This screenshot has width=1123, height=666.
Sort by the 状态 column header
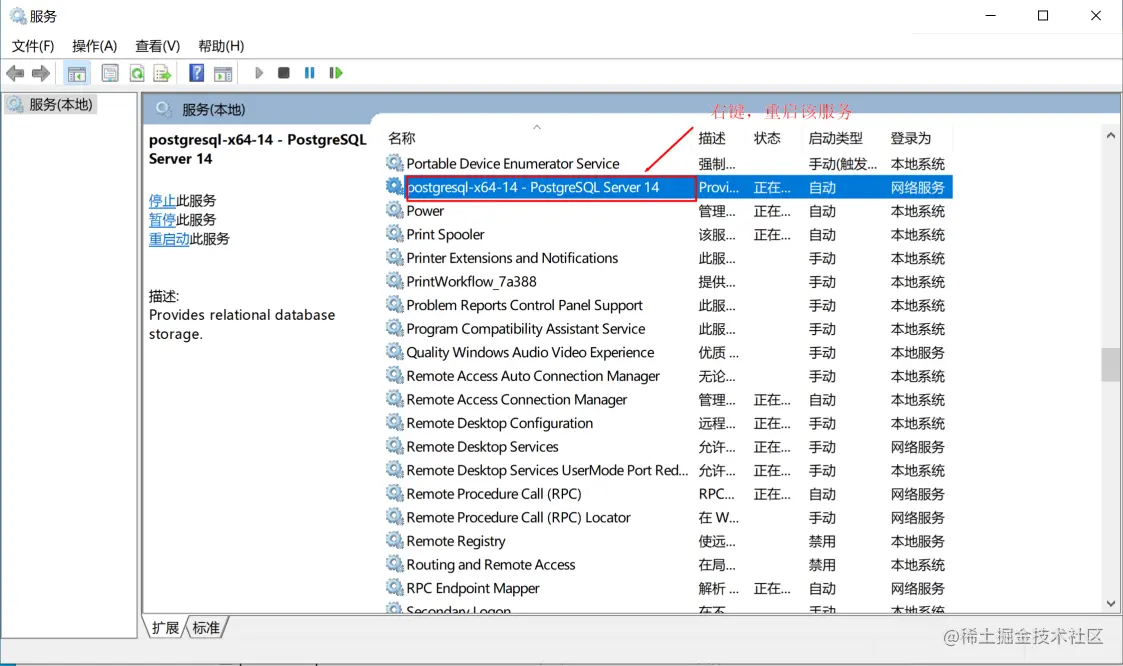coord(767,138)
